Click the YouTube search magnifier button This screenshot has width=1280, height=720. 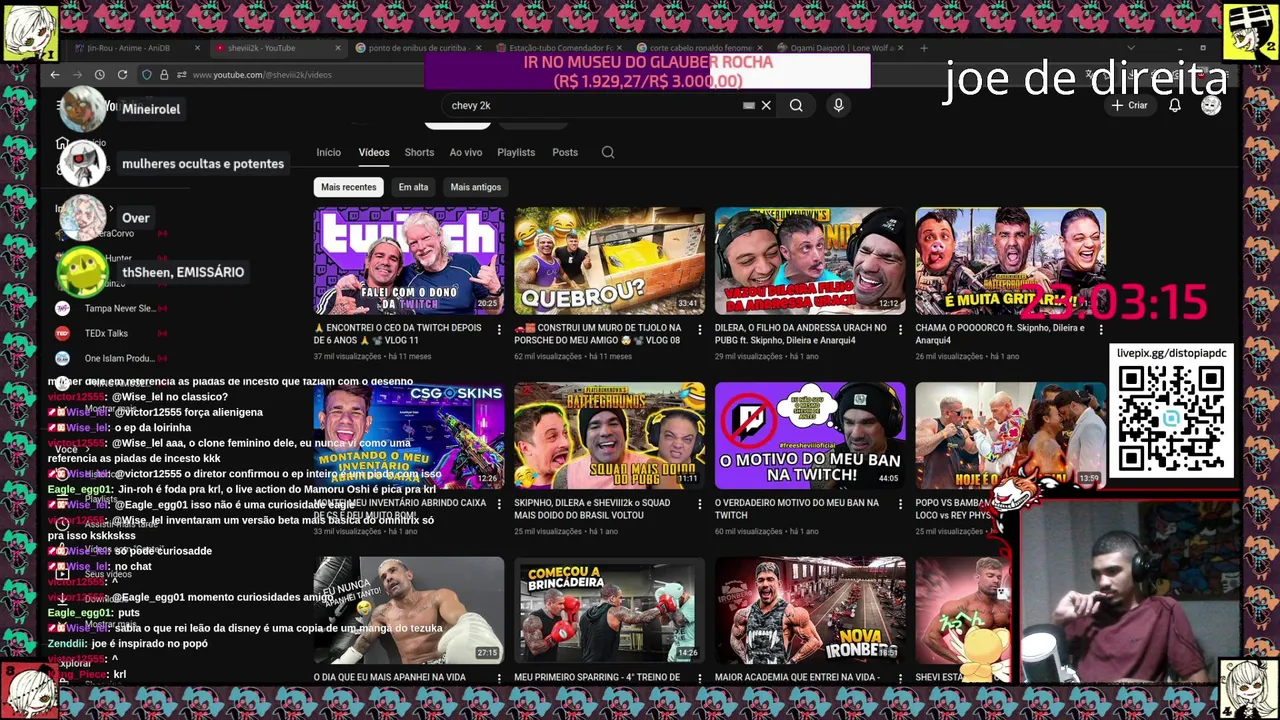tap(796, 105)
